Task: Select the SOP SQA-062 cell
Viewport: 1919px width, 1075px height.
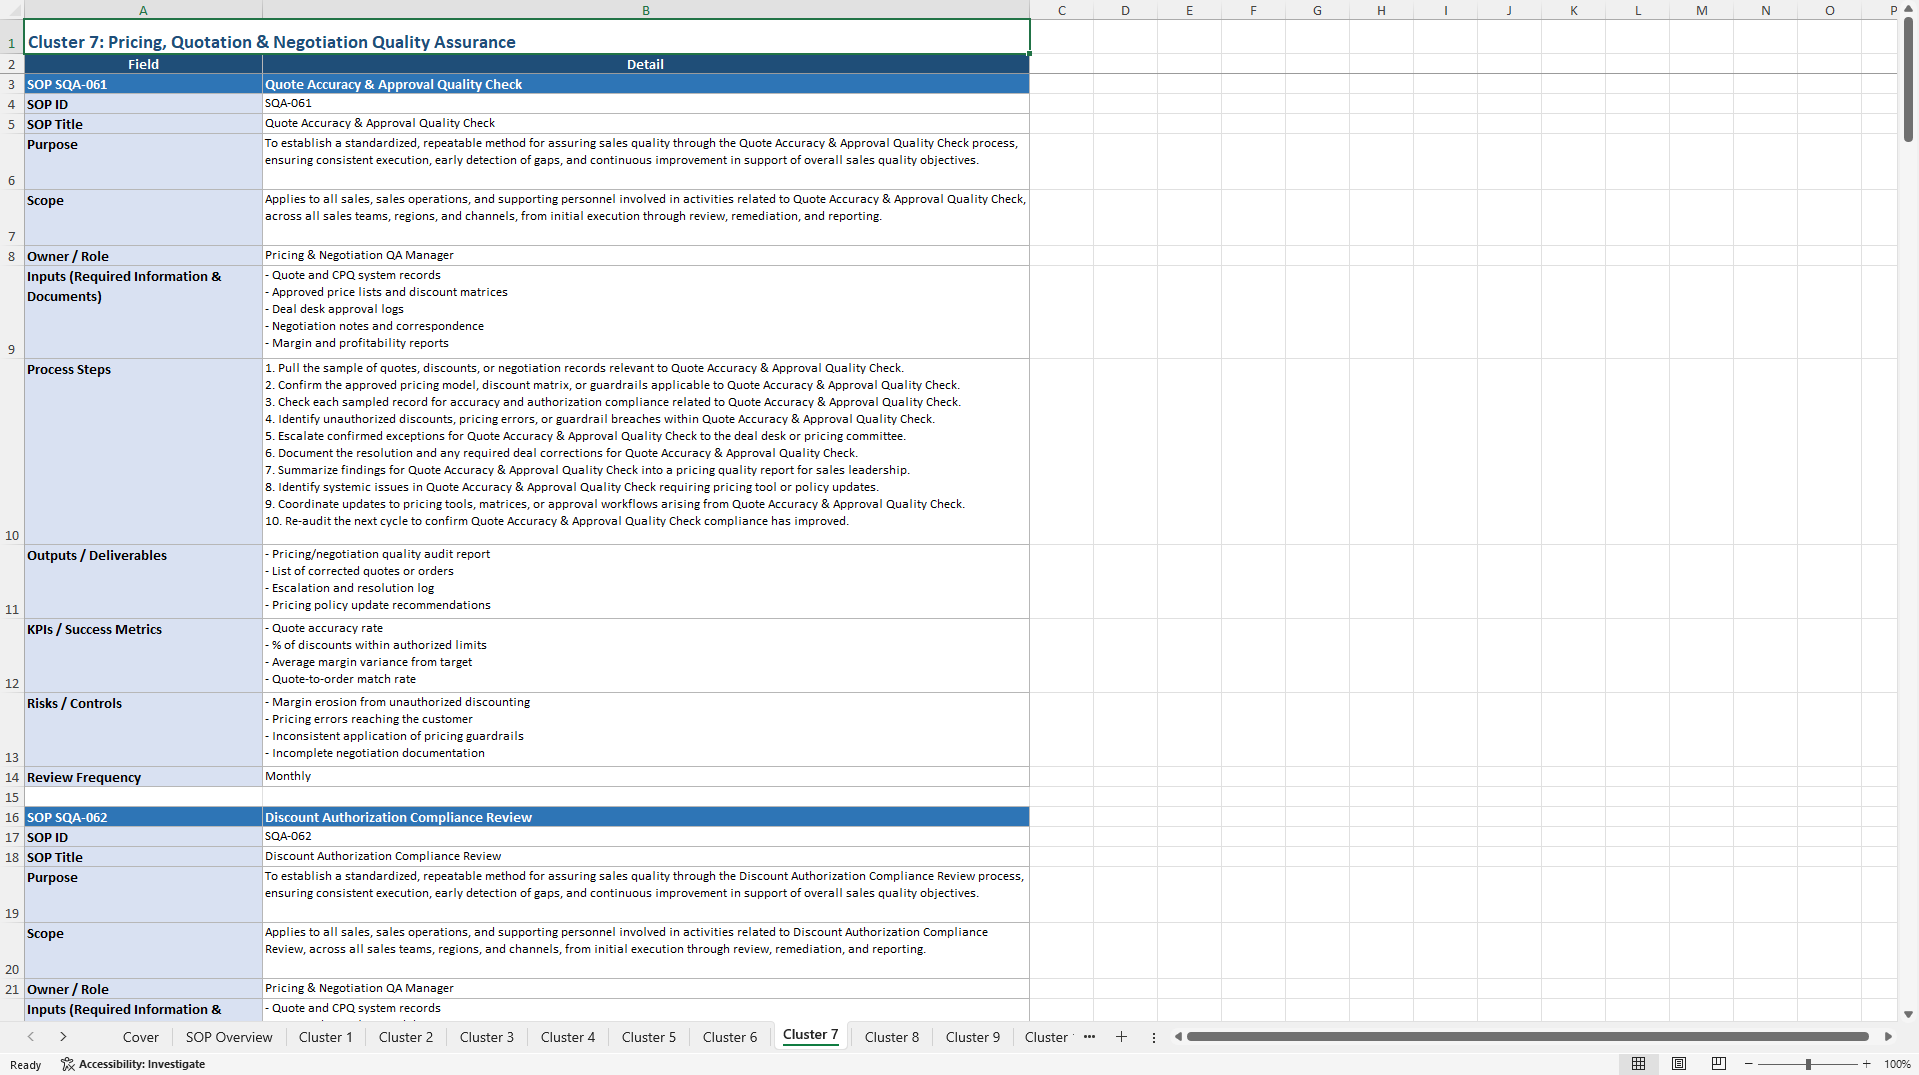Action: (x=143, y=817)
